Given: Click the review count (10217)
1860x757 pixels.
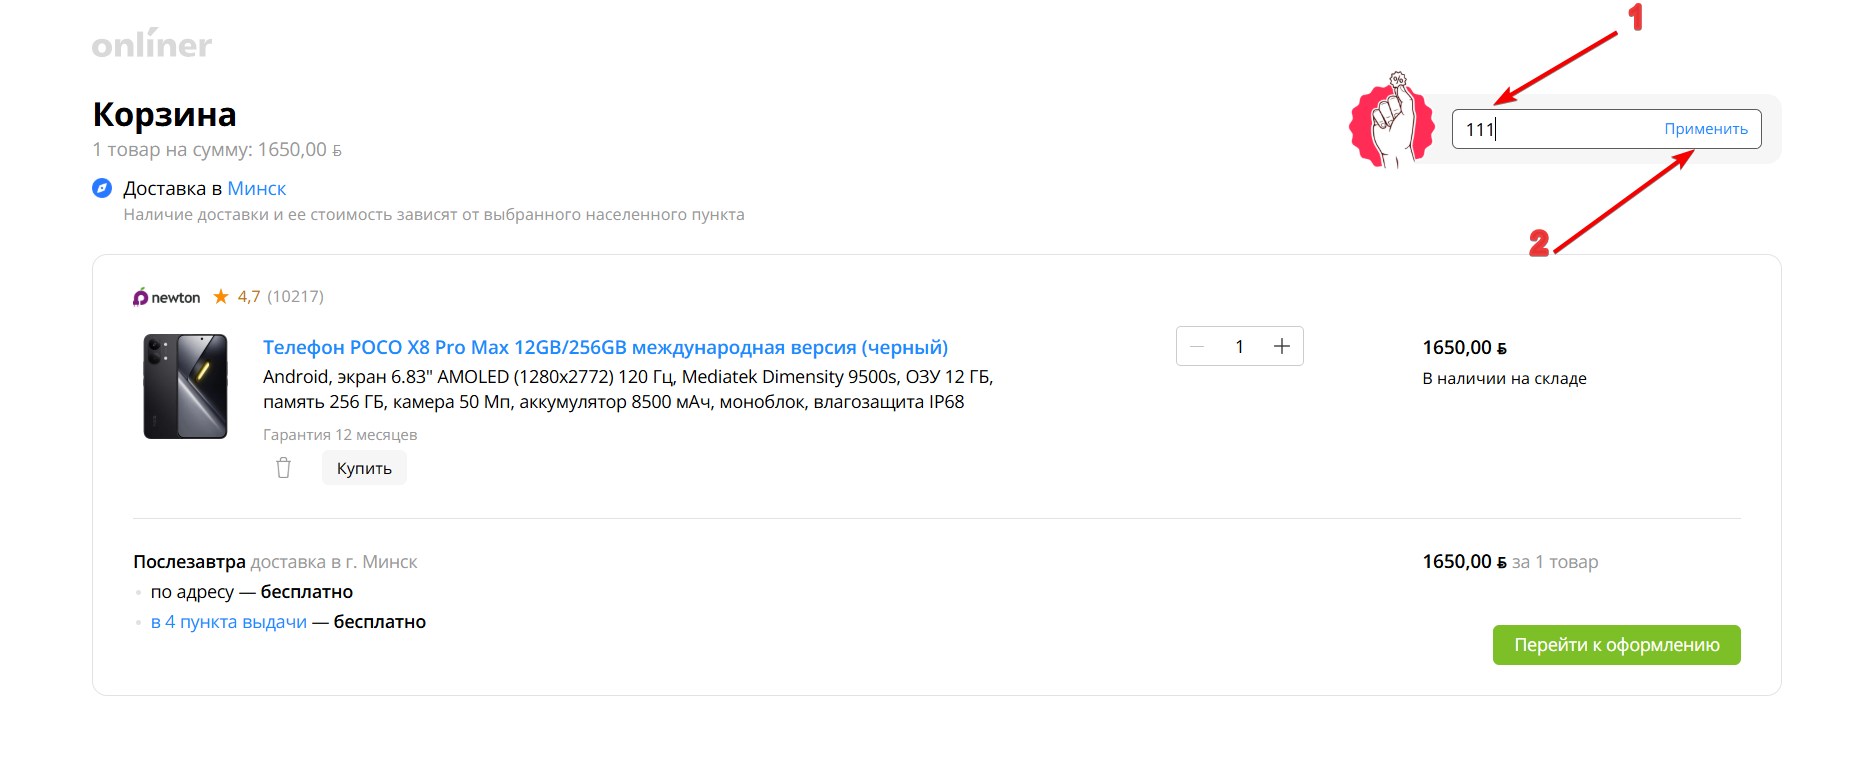Looking at the screenshot, I should pos(295,296).
